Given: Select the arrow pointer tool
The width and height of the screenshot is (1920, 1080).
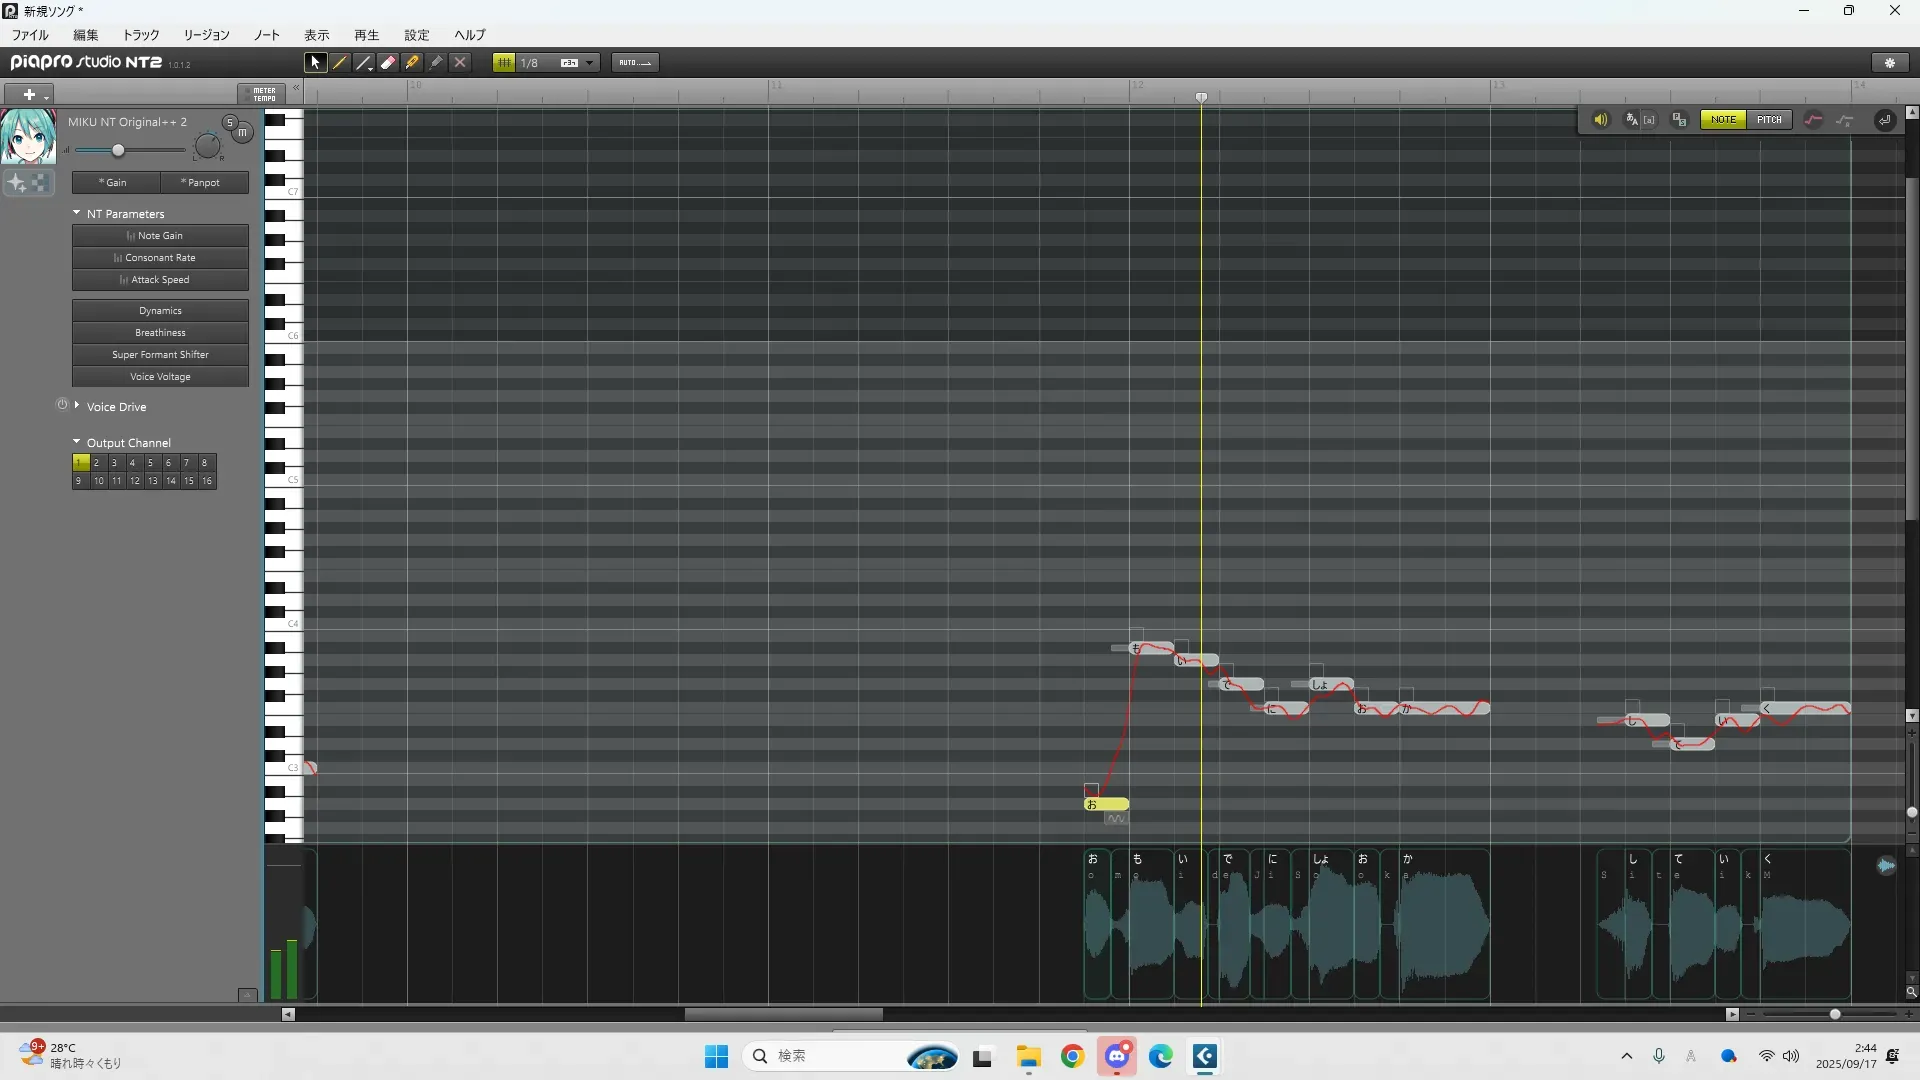Looking at the screenshot, I should [315, 62].
